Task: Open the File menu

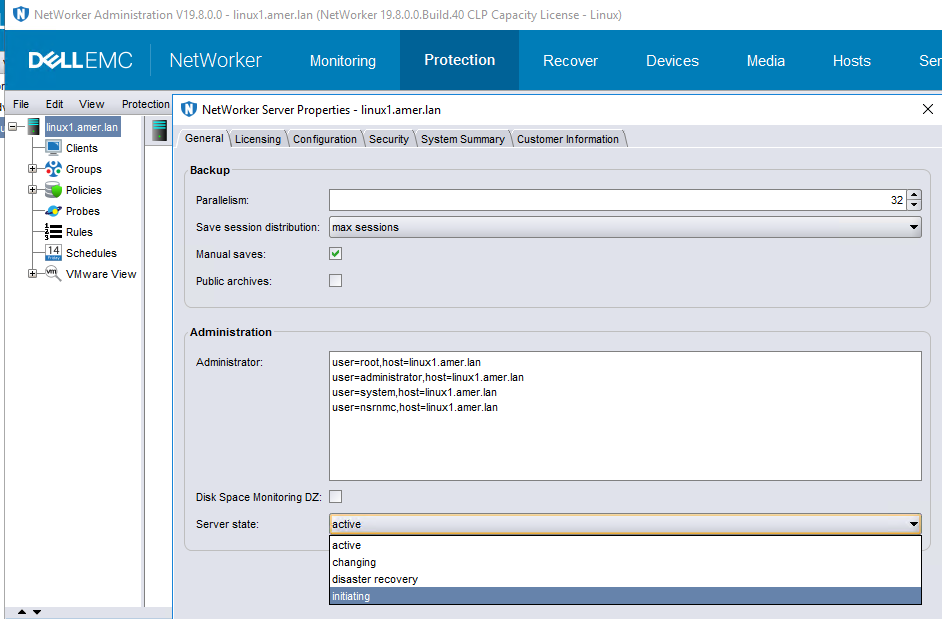Action: (20, 103)
